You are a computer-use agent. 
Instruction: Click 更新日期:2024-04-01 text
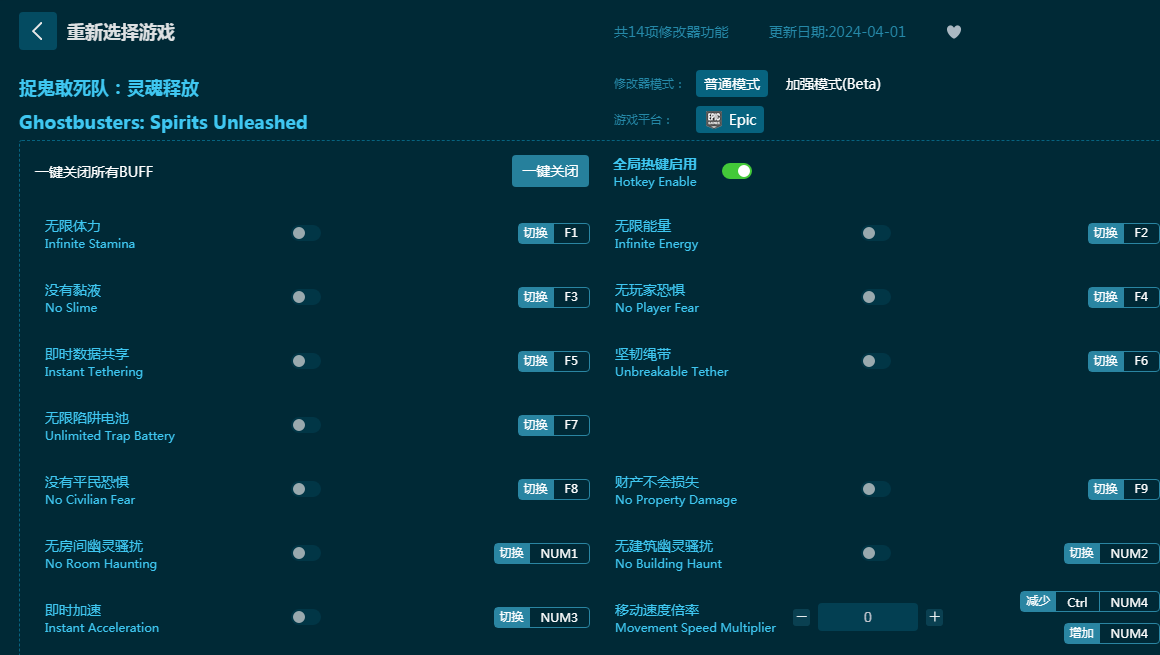tap(837, 32)
